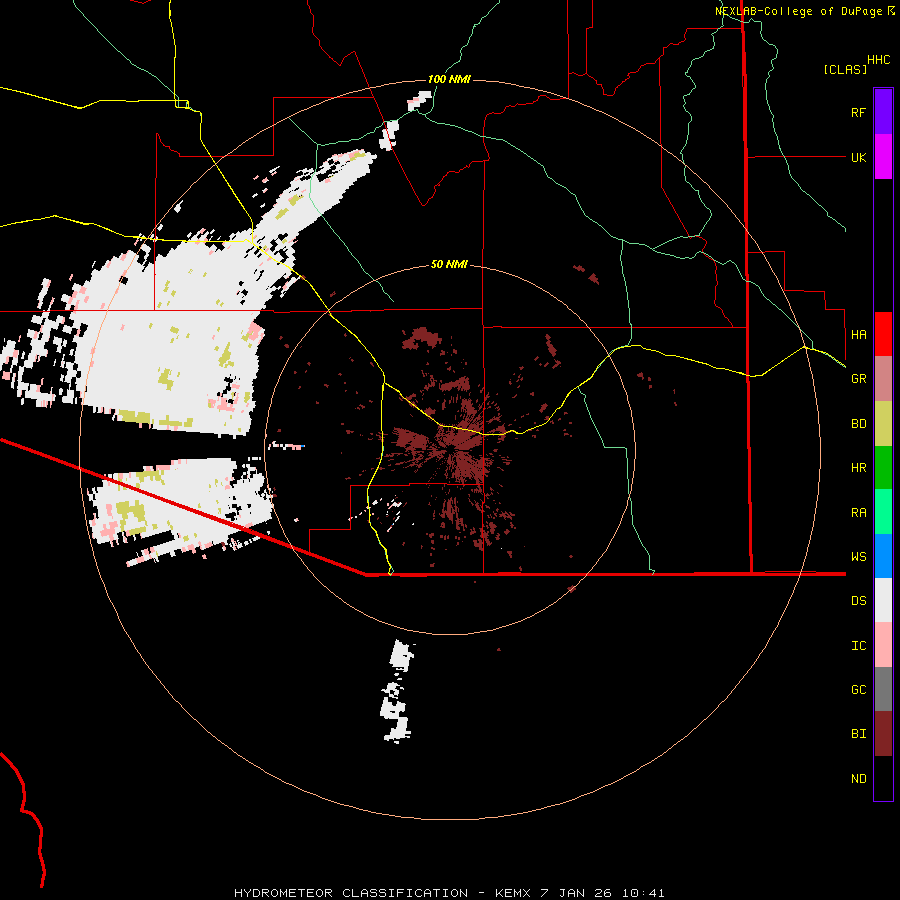Click the GR legend label
900x900 pixels.
click(x=858, y=379)
